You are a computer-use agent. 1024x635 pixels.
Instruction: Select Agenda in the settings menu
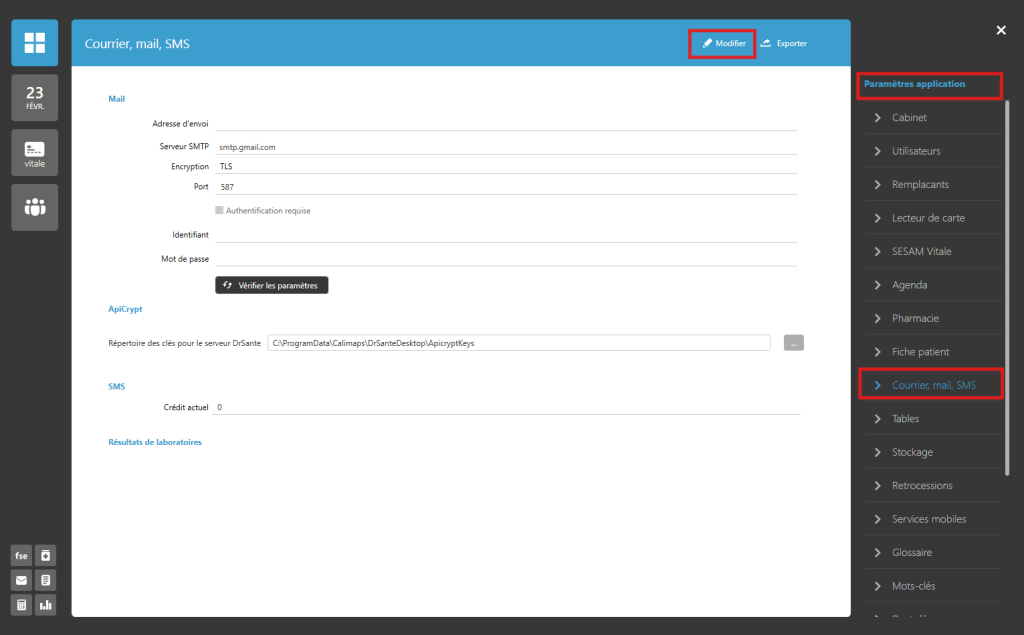(909, 285)
